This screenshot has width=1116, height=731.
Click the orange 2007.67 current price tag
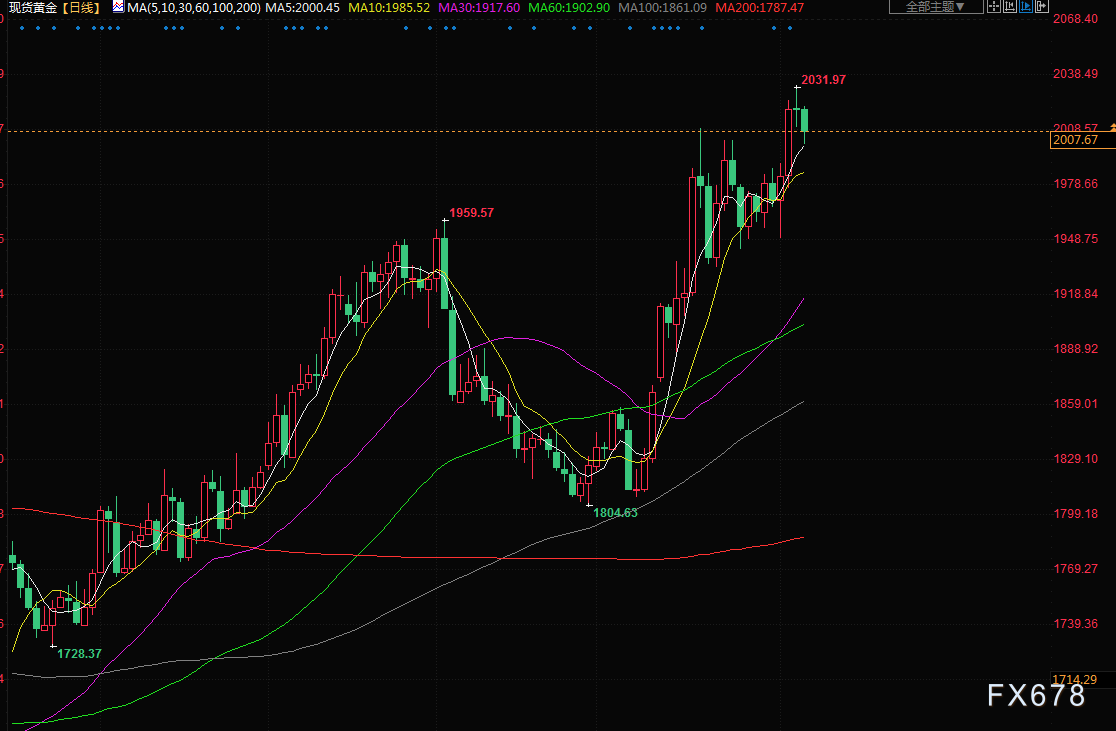click(1075, 140)
